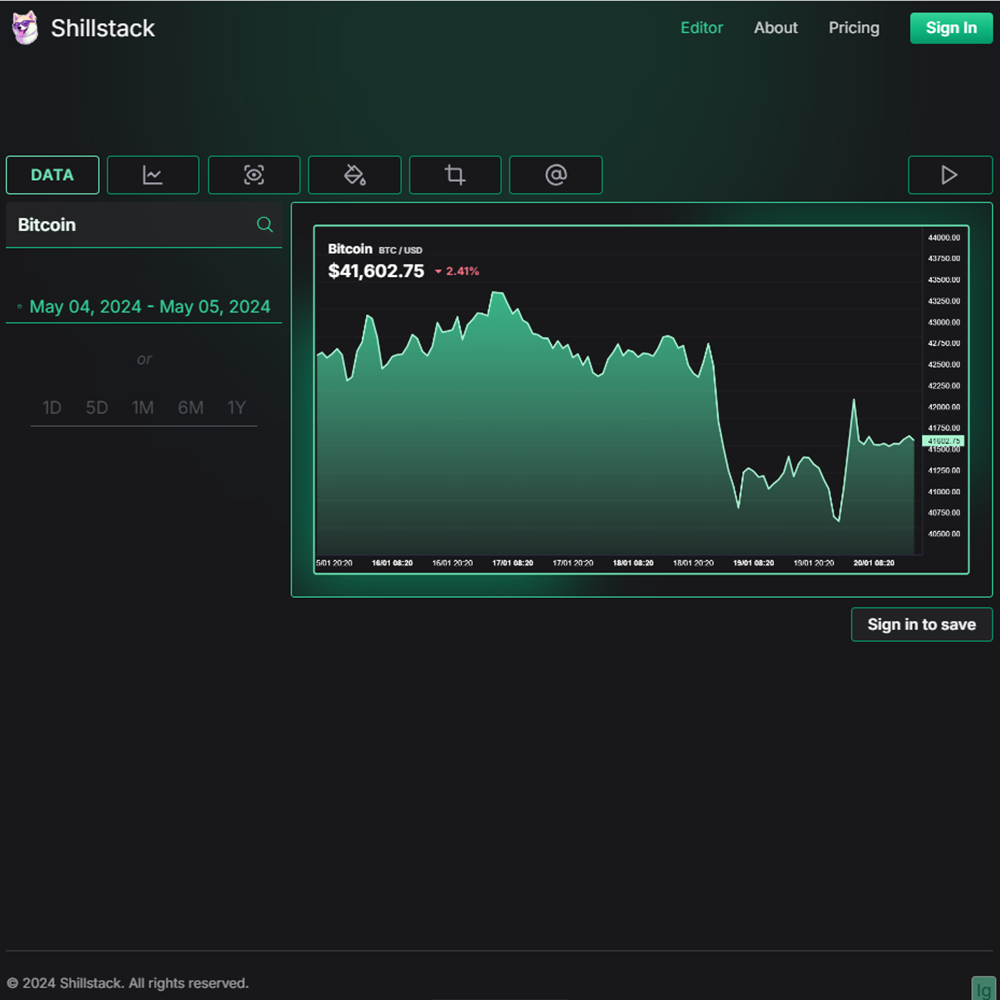Choose the 6M time range

pyautogui.click(x=191, y=408)
